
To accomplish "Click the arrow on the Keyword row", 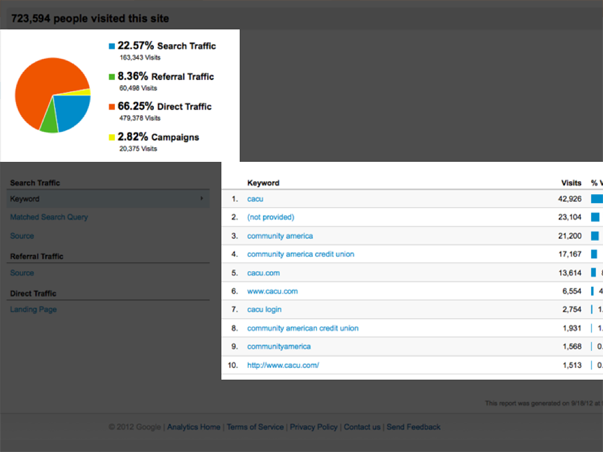I will [202, 198].
